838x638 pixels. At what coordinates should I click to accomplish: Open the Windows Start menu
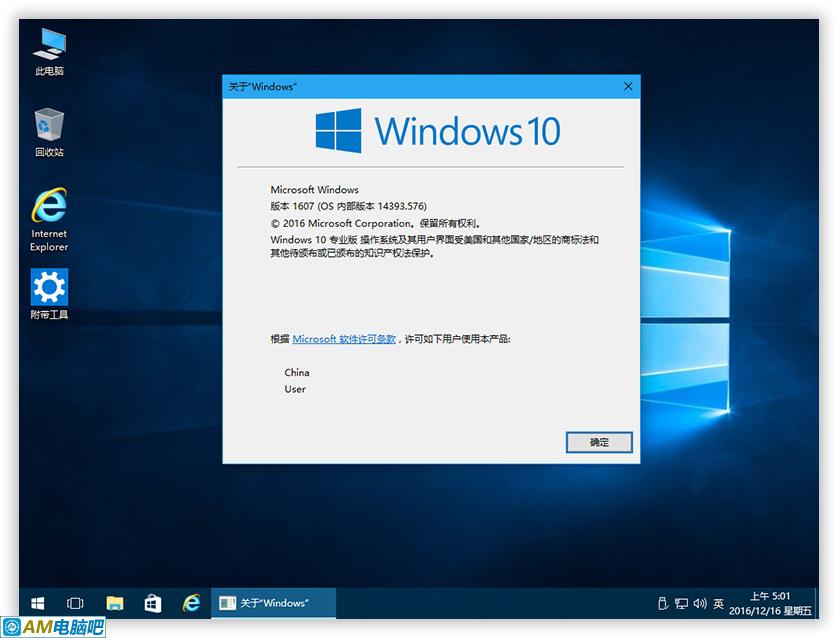37,603
